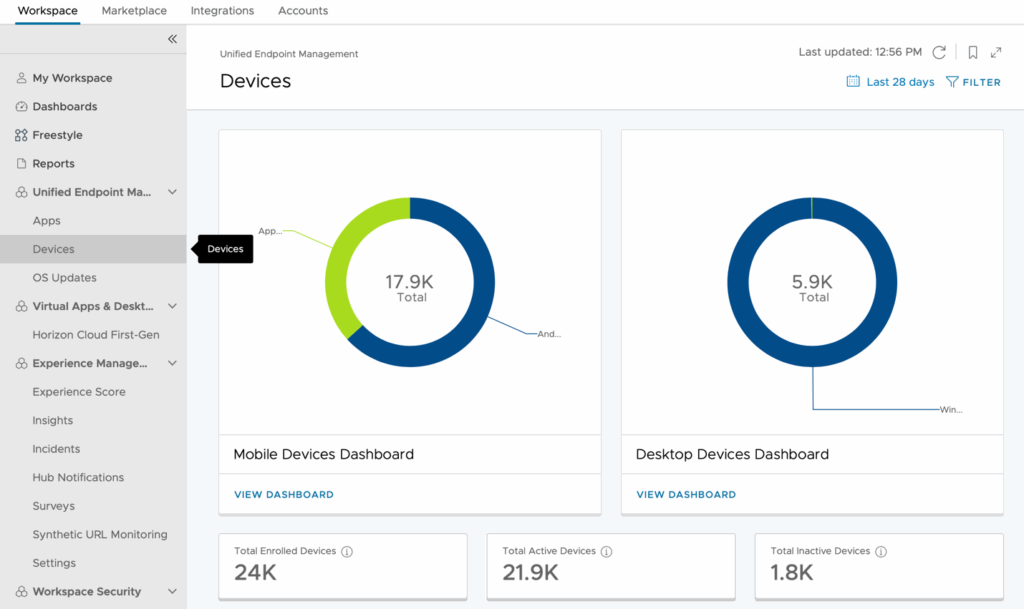Collapse the Virtual Apps & Desktops section
This screenshot has height=609, width=1024.
(172, 306)
